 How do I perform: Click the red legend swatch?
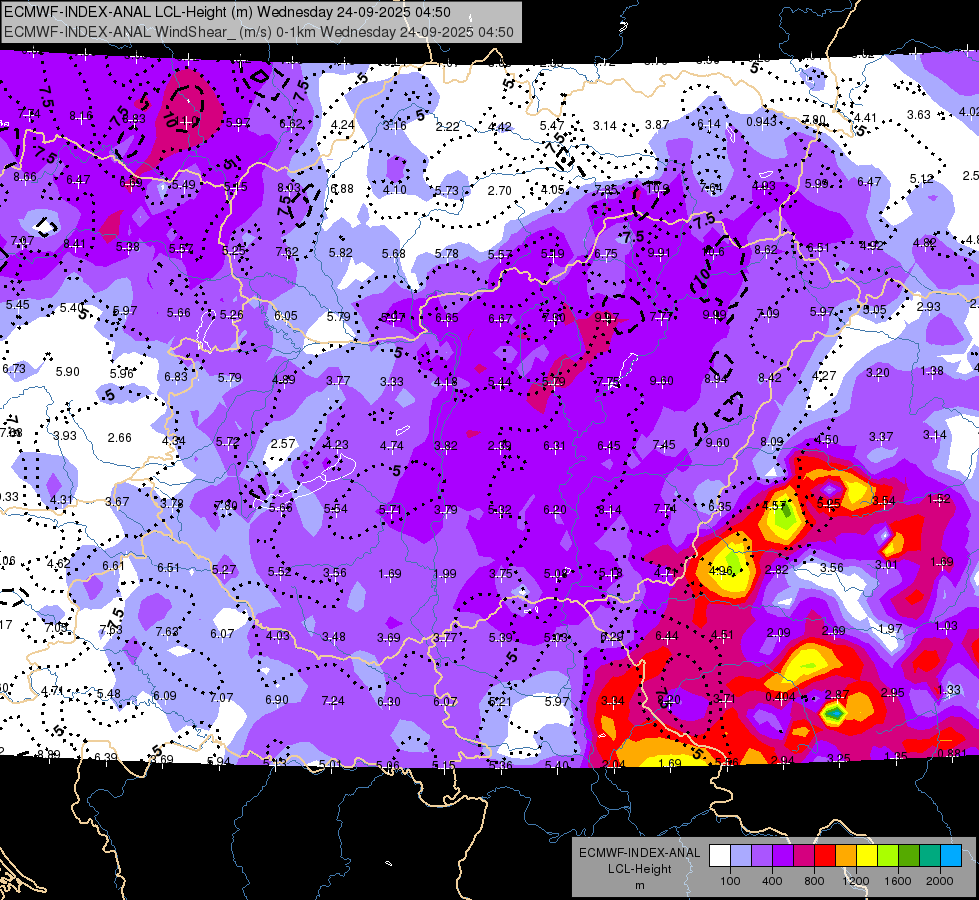point(825,856)
